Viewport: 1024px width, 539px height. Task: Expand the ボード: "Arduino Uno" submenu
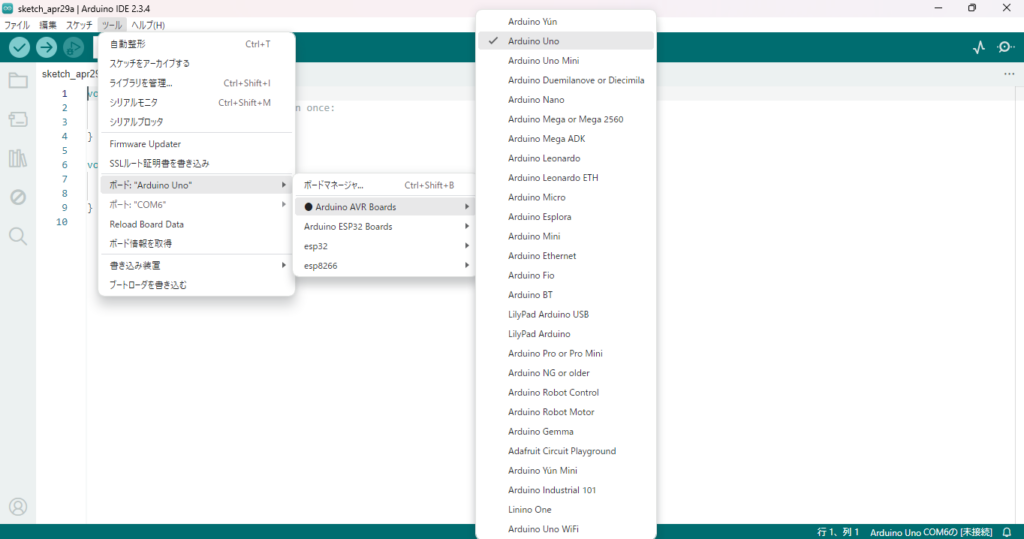point(197,185)
